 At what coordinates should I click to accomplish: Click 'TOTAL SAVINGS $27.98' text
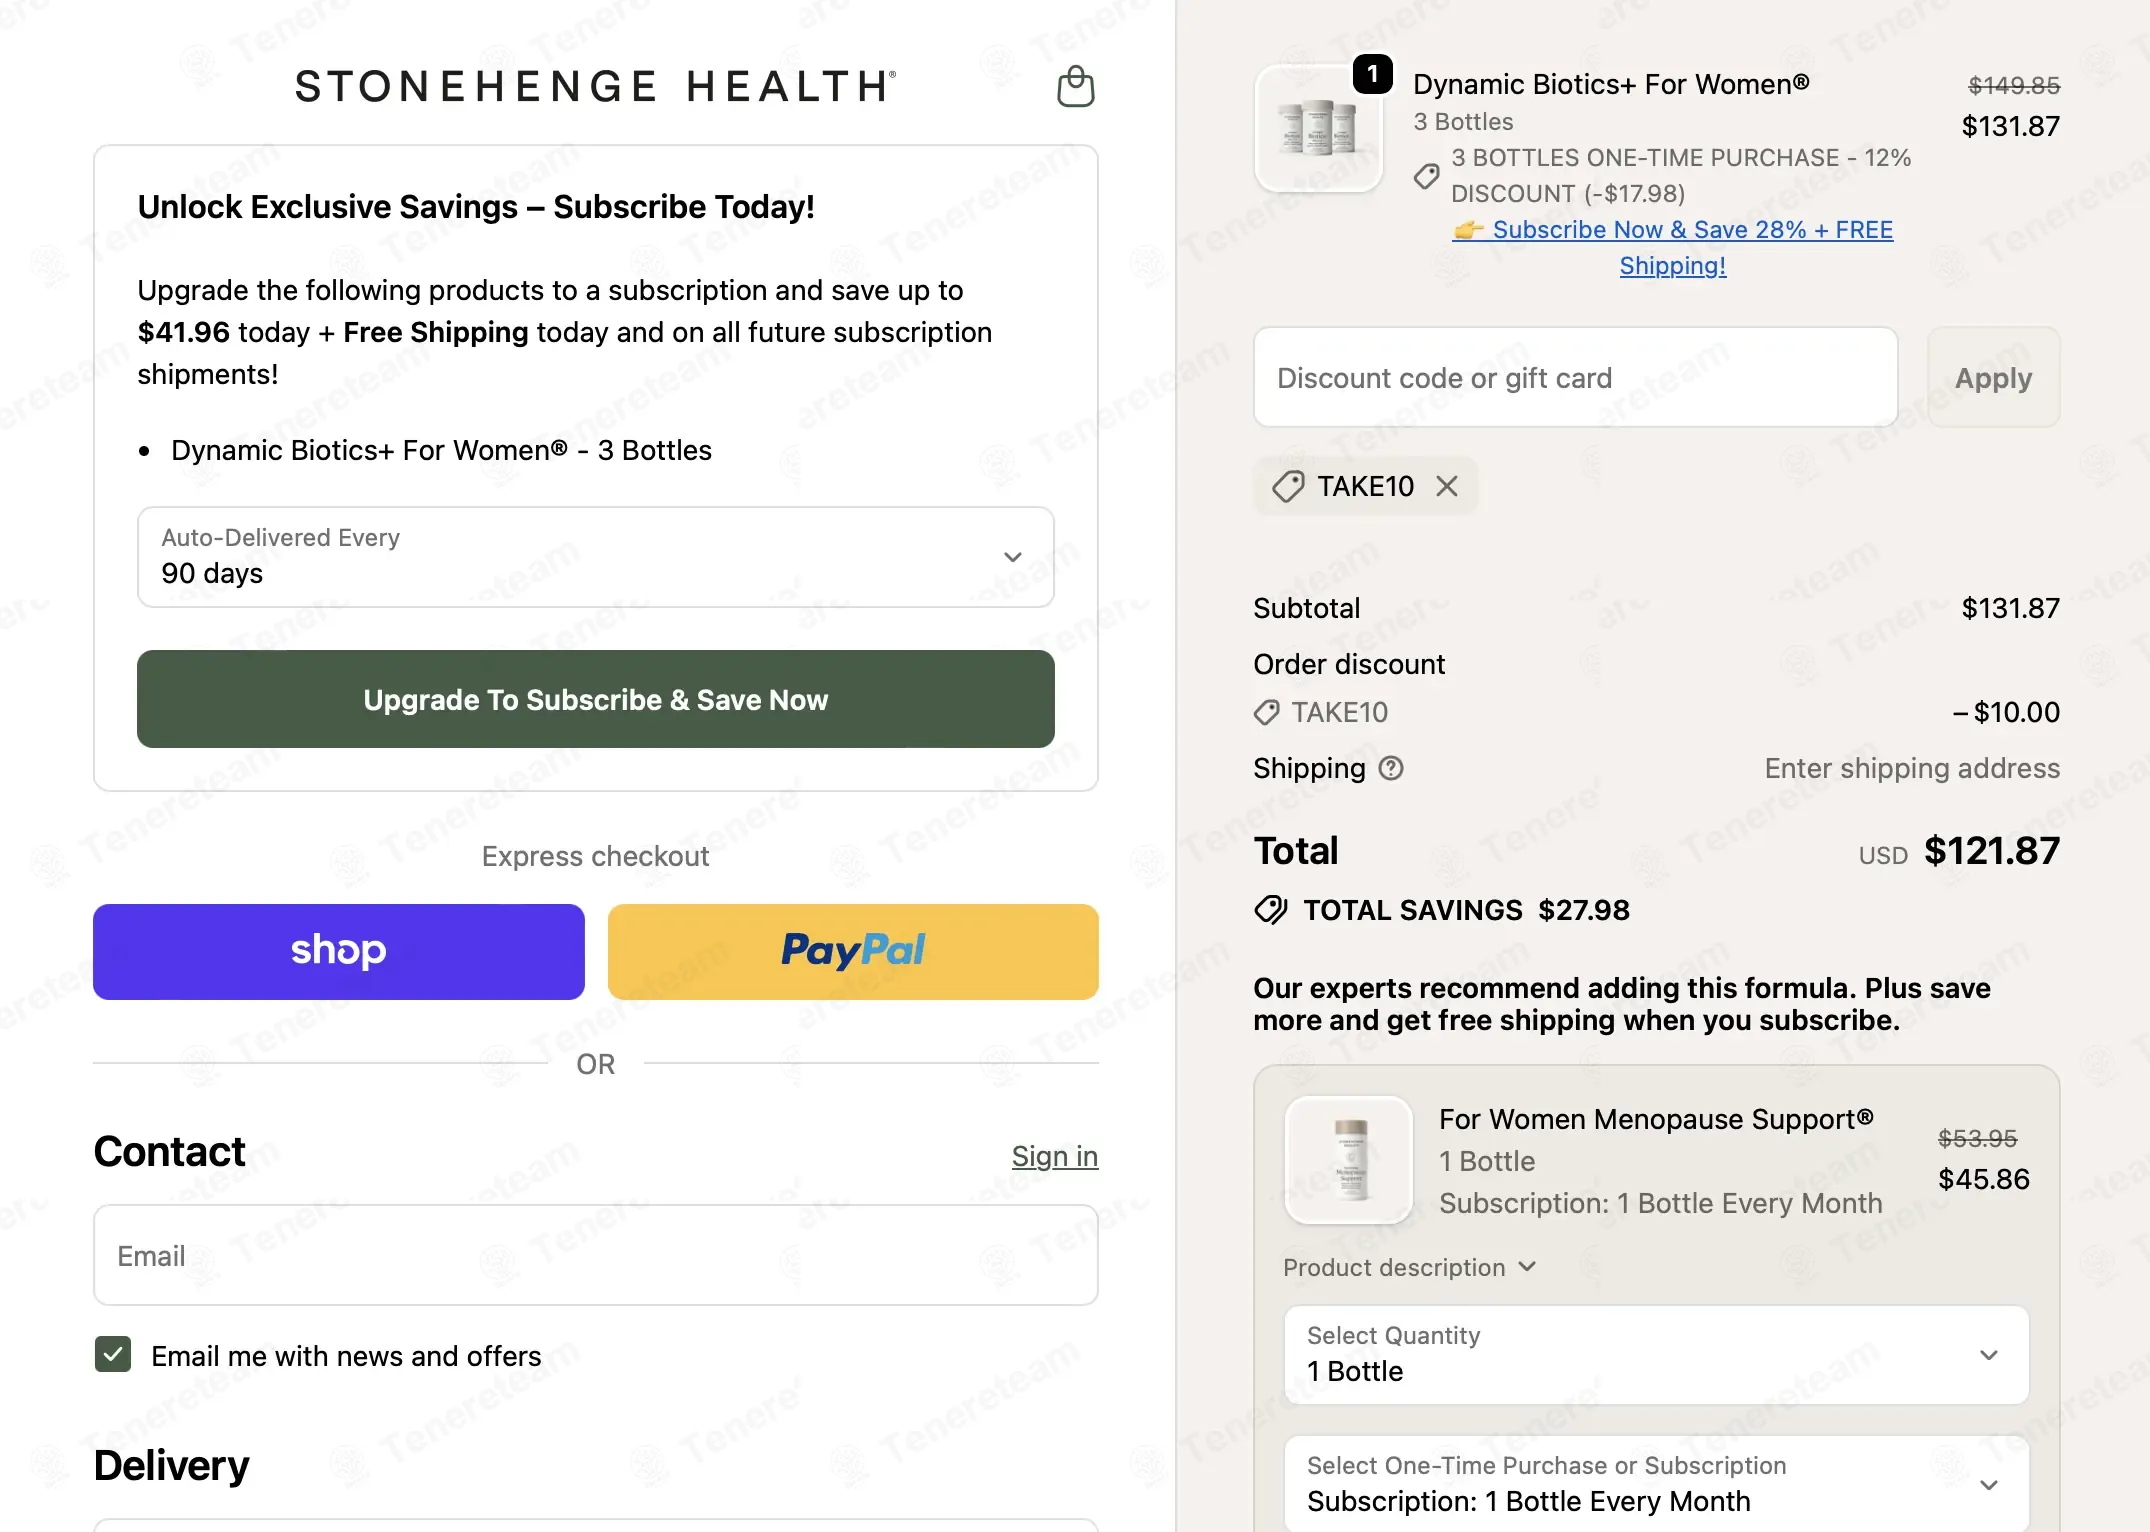tap(1466, 910)
